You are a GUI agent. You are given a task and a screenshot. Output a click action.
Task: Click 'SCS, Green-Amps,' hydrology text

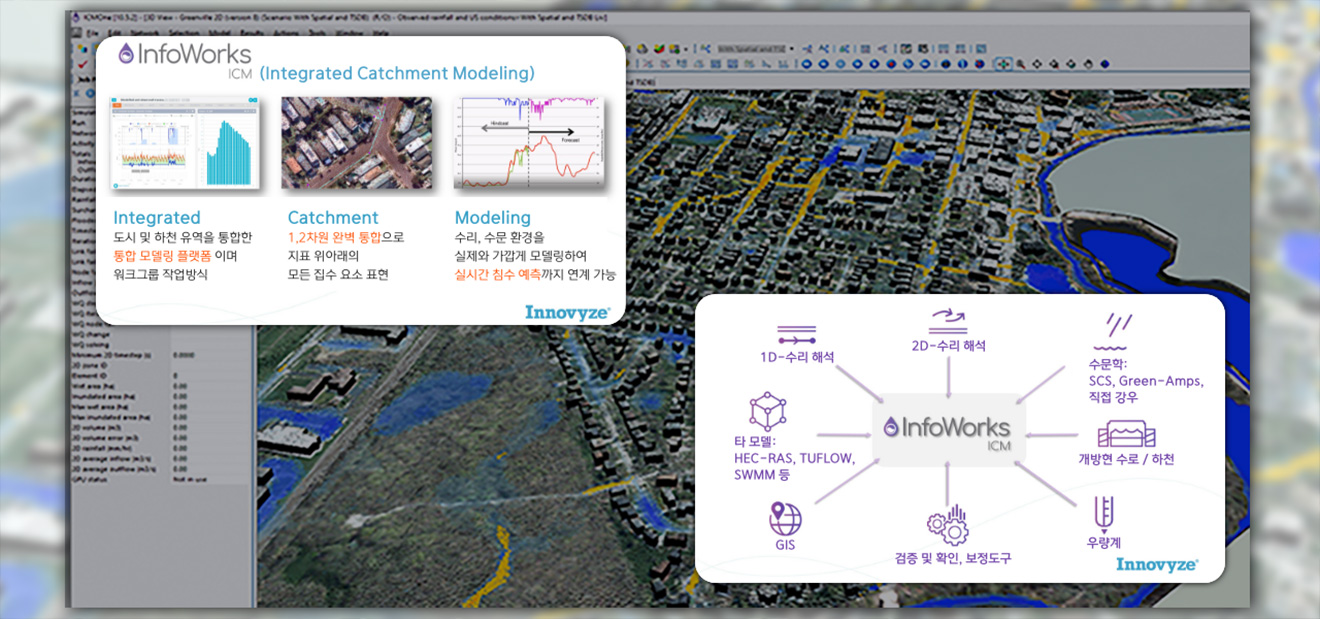click(x=1146, y=380)
